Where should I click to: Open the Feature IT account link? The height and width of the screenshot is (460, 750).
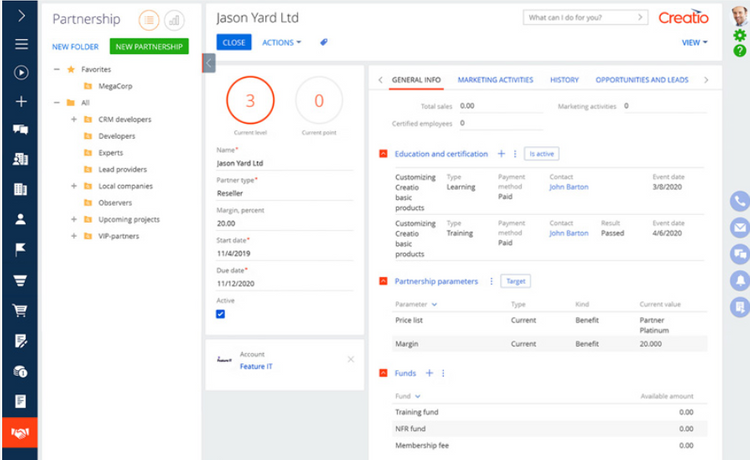pos(256,366)
